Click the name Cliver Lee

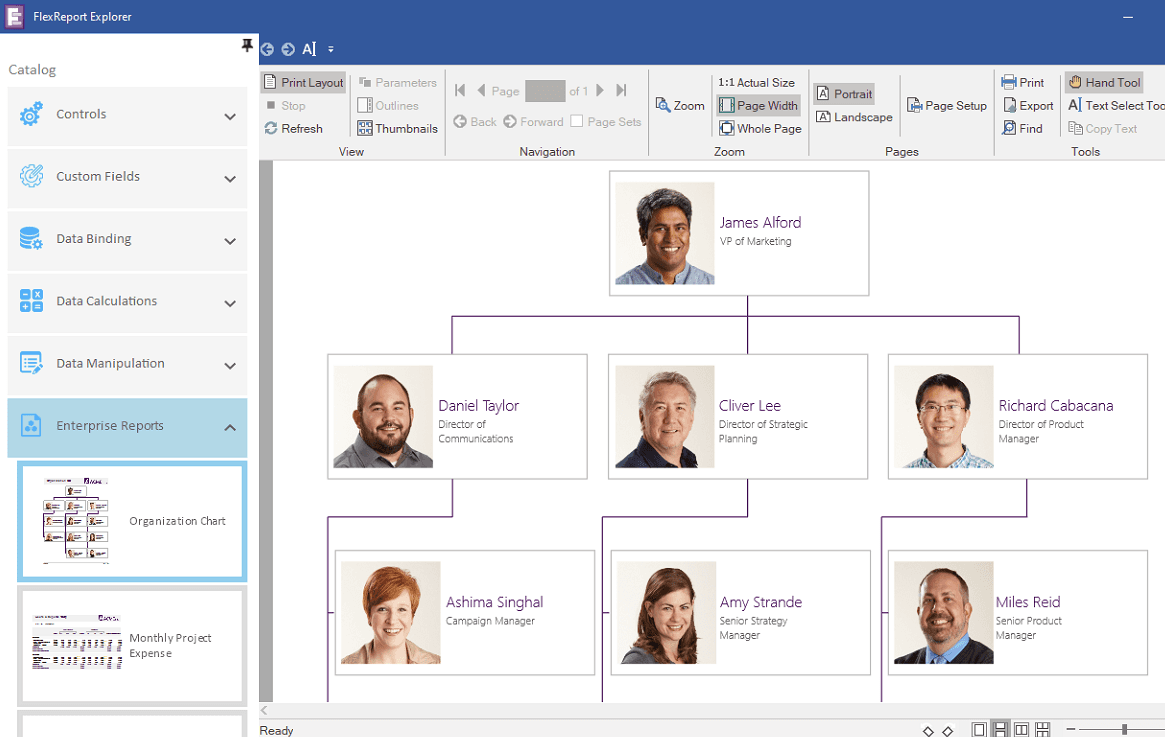750,406
